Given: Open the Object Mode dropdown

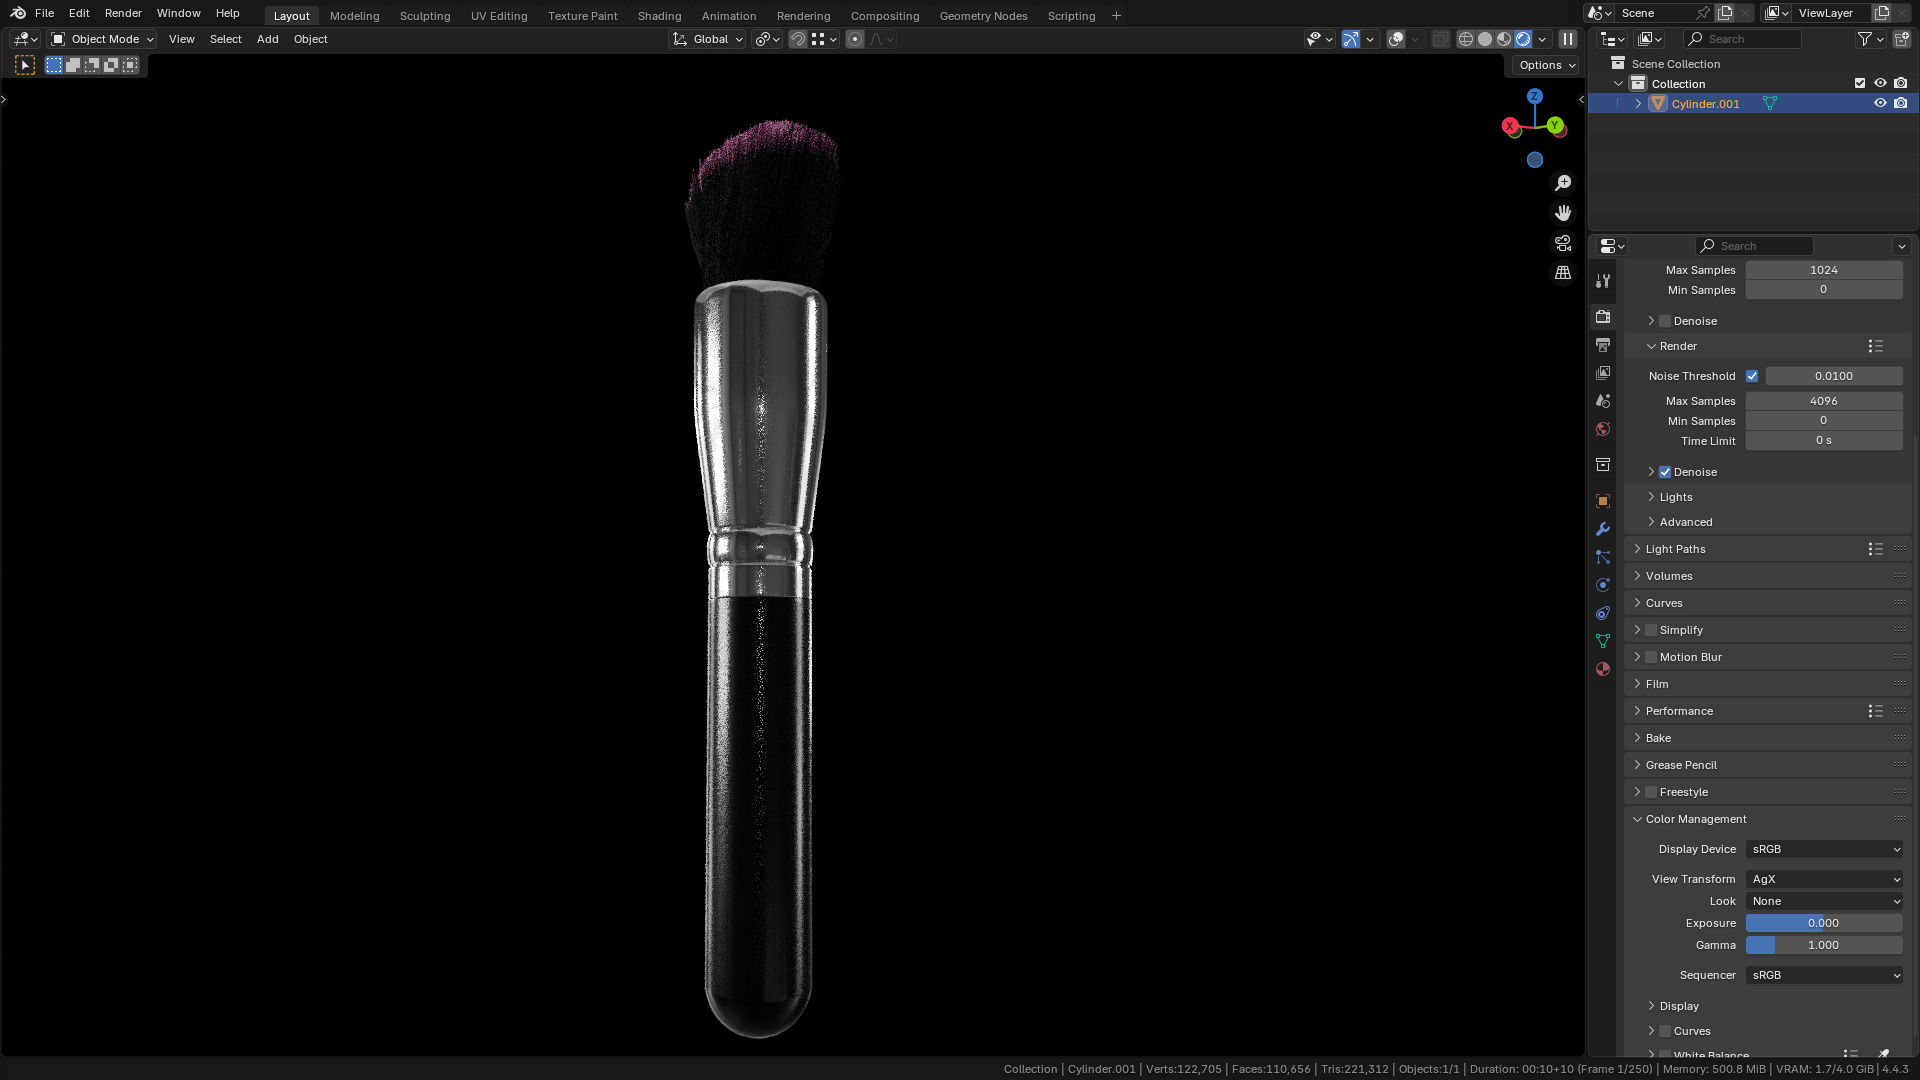Looking at the screenshot, I should pos(102,39).
